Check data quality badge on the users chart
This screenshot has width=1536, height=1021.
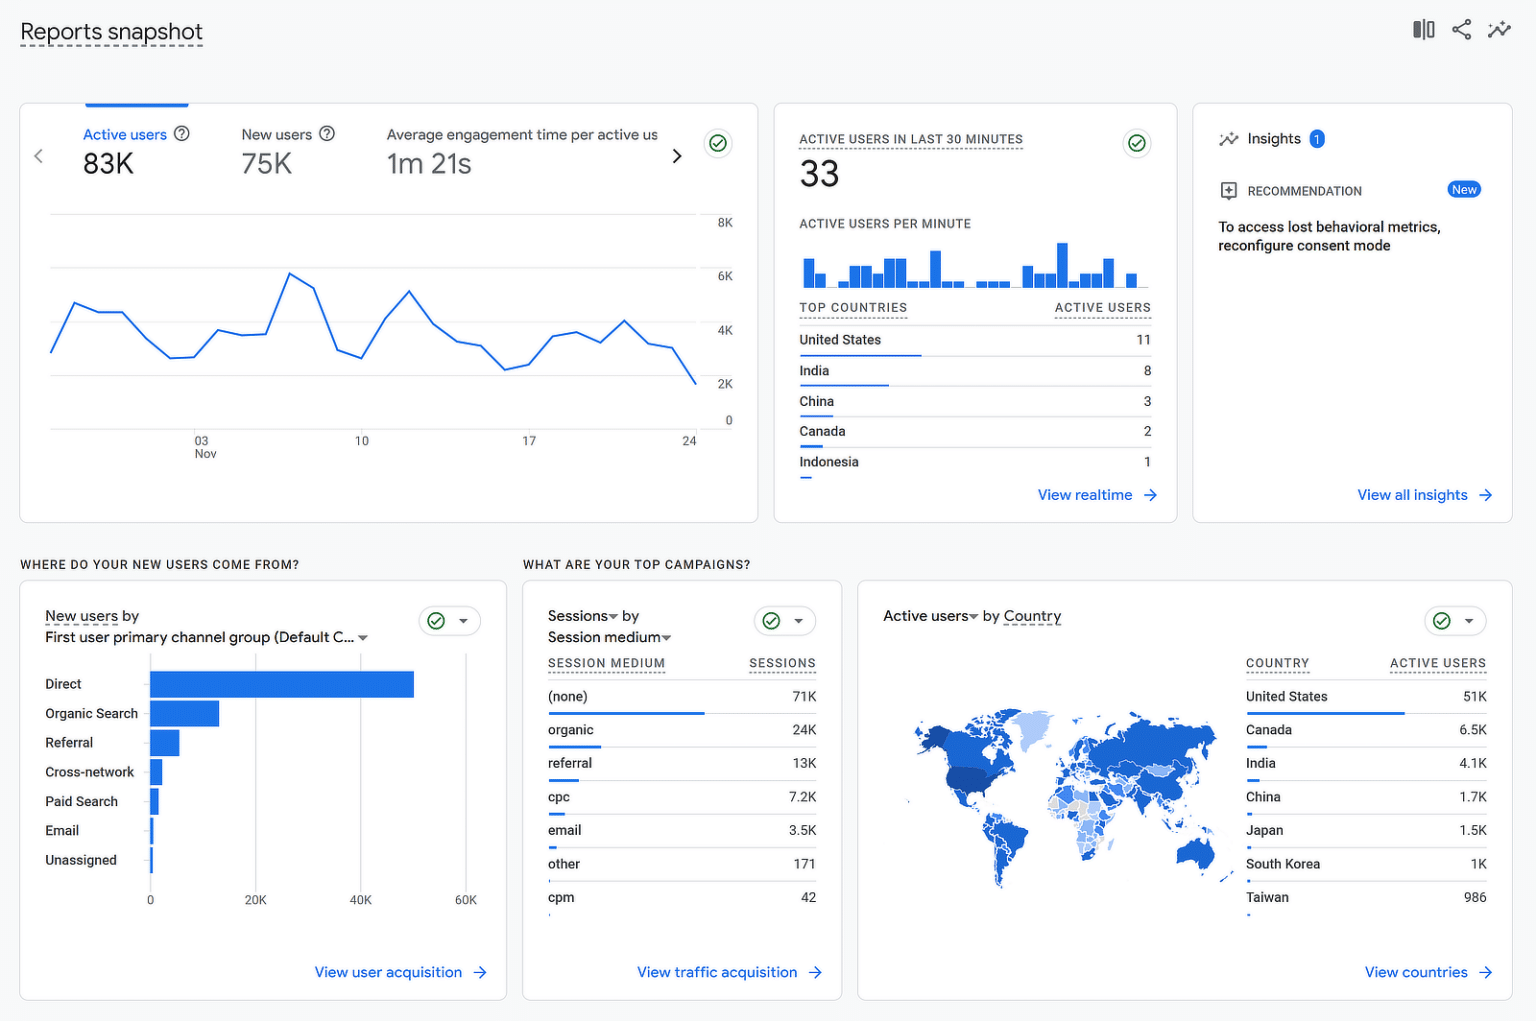pyautogui.click(x=718, y=143)
